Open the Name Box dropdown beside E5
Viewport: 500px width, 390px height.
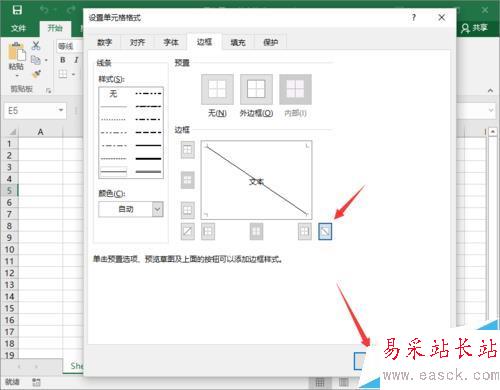[61, 110]
